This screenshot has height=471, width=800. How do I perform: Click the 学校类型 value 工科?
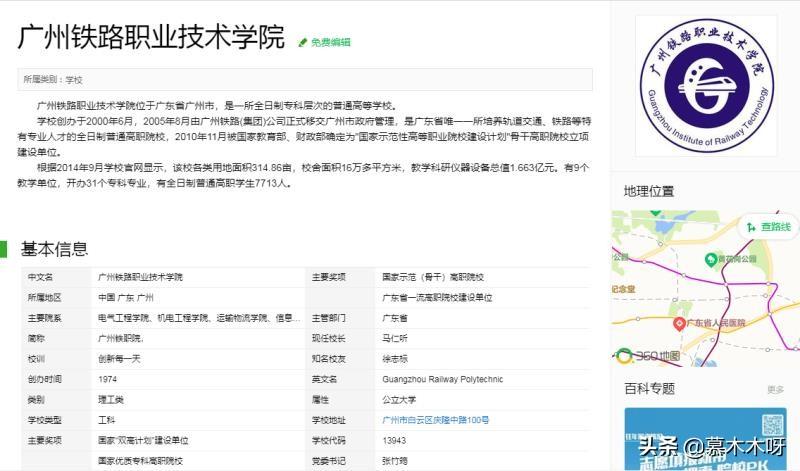coord(107,420)
